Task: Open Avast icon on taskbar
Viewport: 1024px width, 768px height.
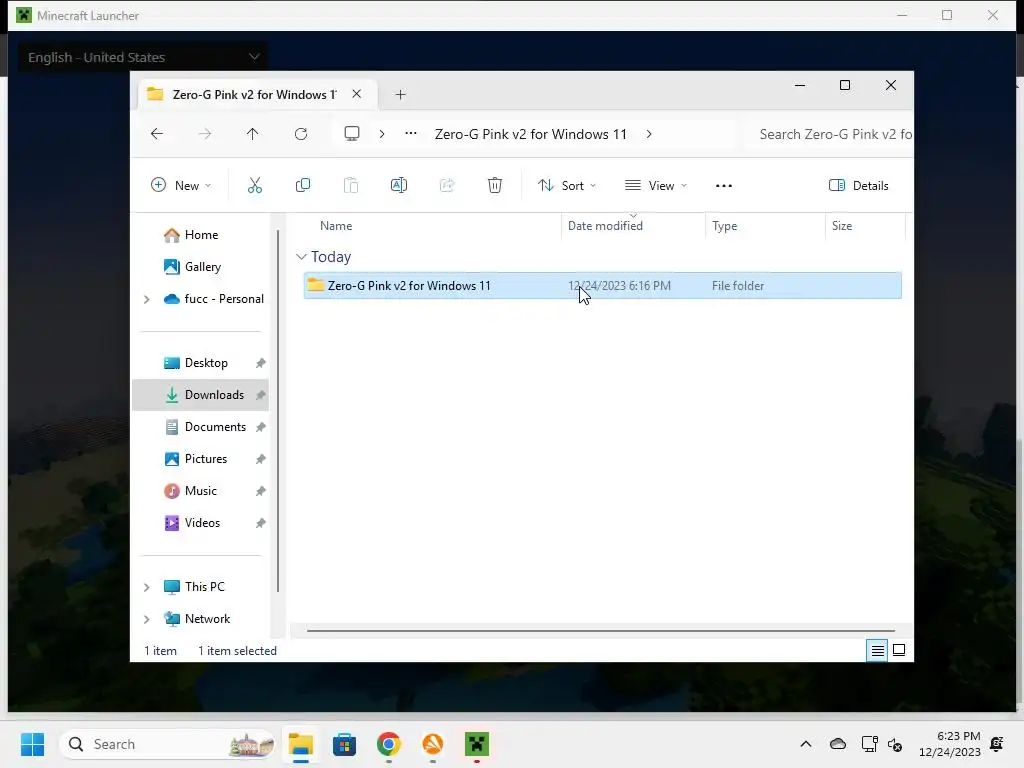Action: click(433, 744)
